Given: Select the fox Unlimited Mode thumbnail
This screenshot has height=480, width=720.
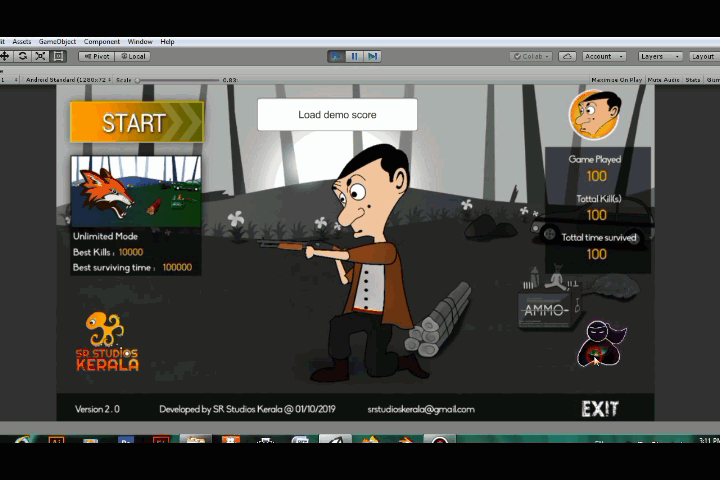Looking at the screenshot, I should pos(136,191).
